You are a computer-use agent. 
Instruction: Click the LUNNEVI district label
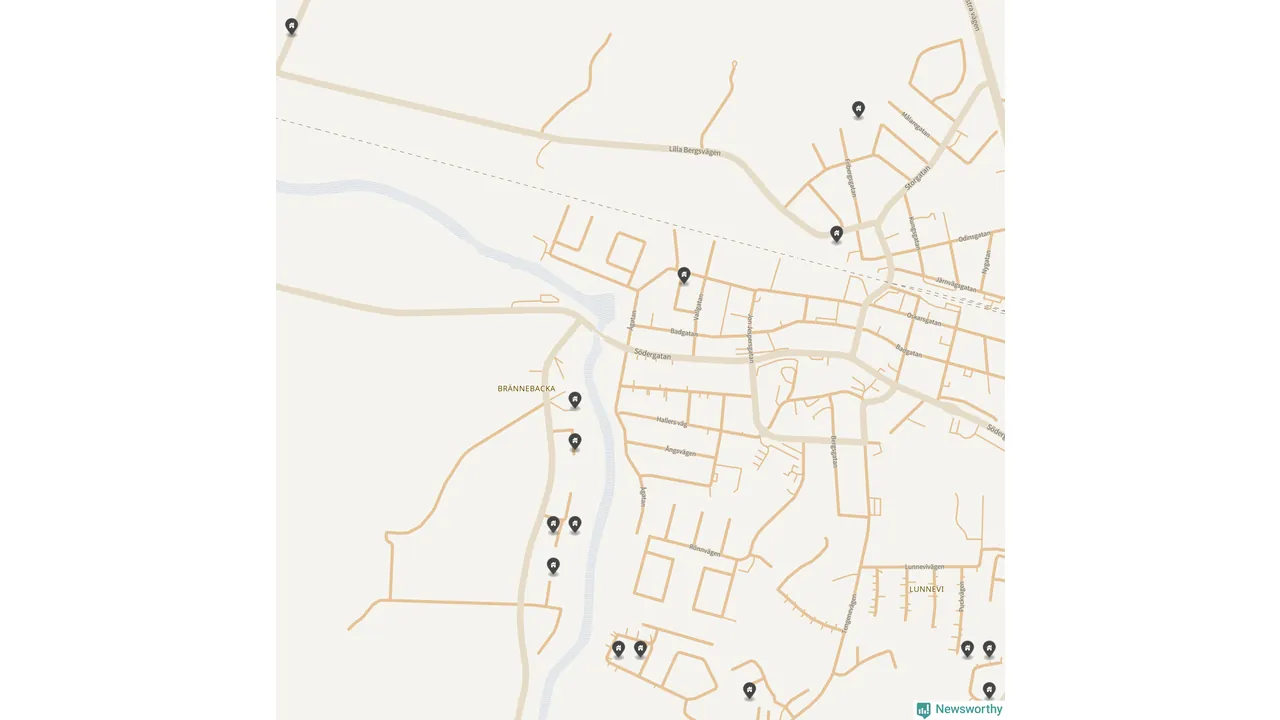(927, 589)
